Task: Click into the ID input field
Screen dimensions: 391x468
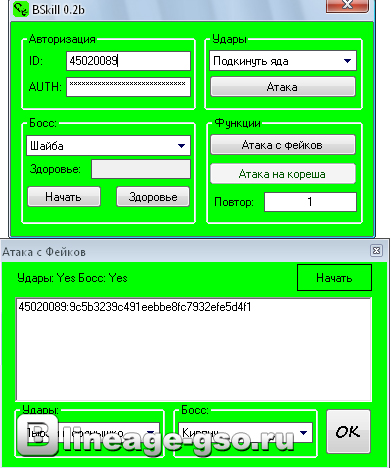Action: coord(128,61)
